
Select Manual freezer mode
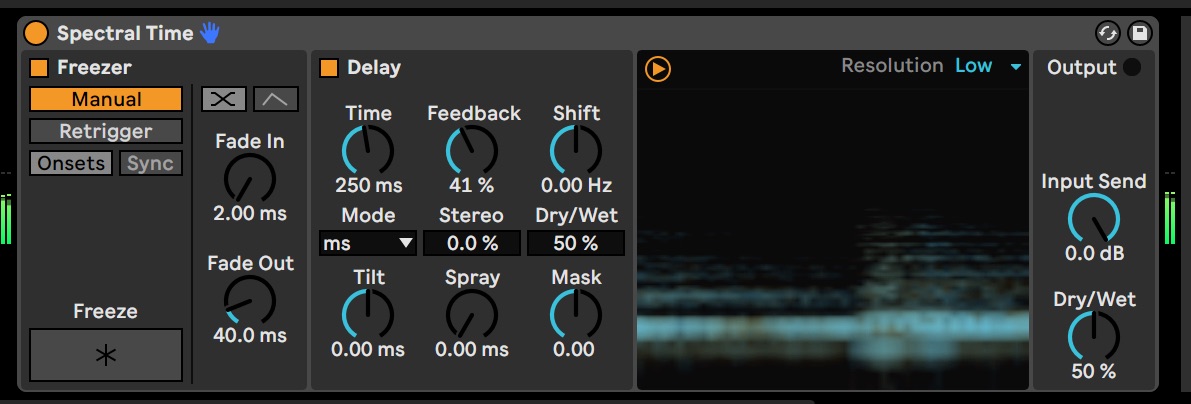pos(106,99)
